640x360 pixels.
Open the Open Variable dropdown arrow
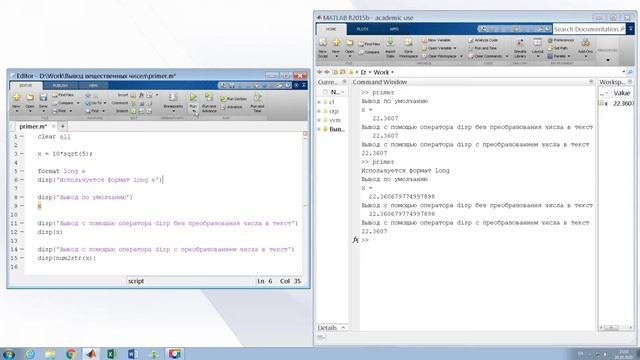(455, 48)
